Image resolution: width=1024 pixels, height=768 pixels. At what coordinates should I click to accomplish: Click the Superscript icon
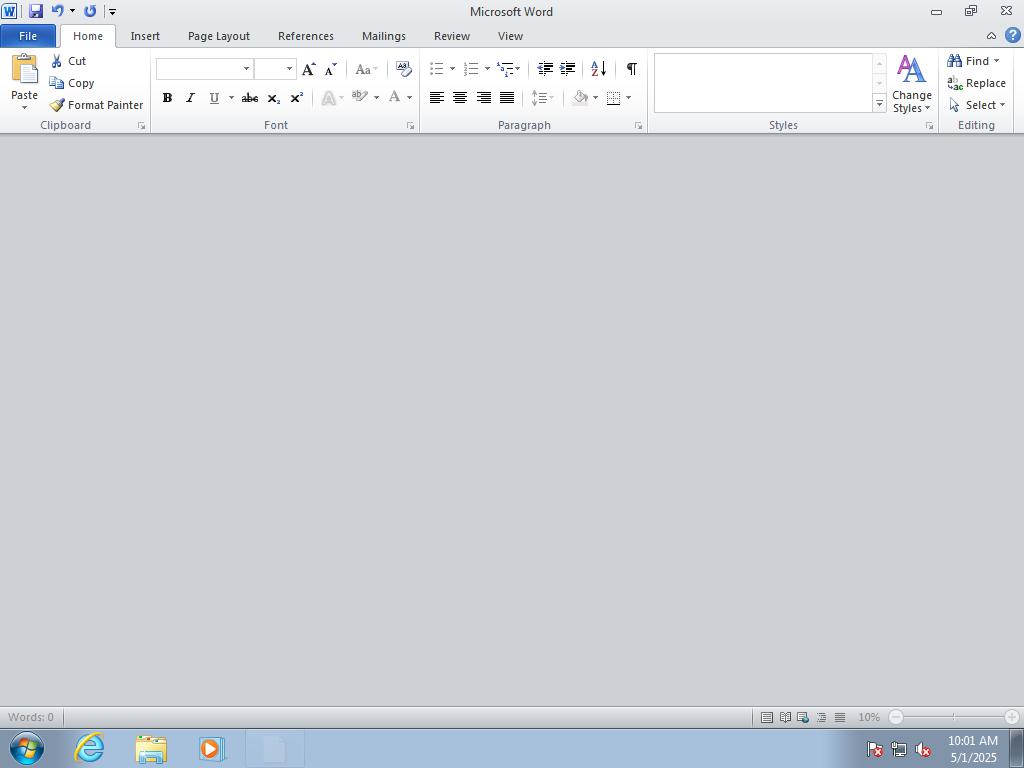296,98
